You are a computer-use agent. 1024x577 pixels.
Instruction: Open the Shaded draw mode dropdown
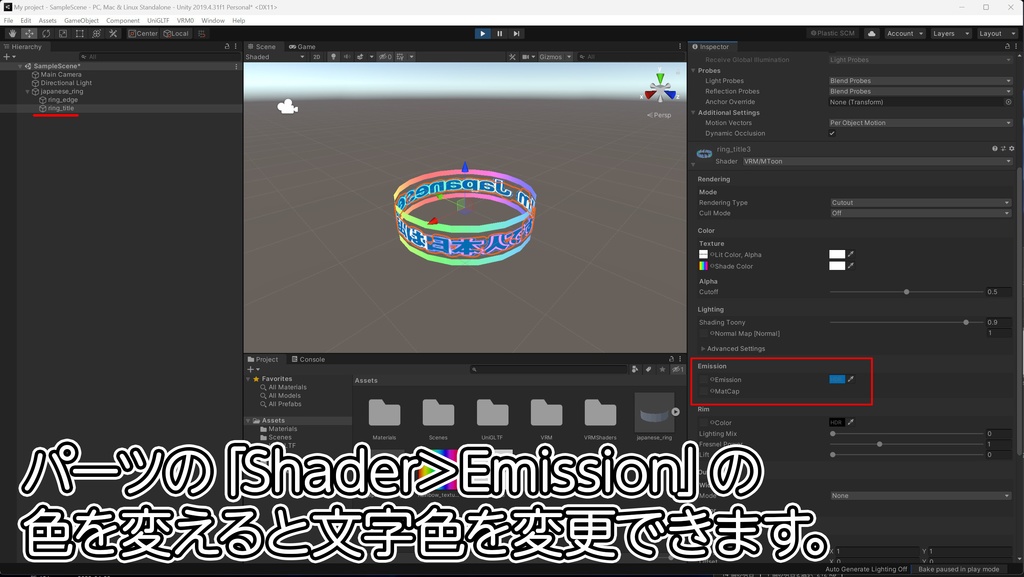point(275,57)
